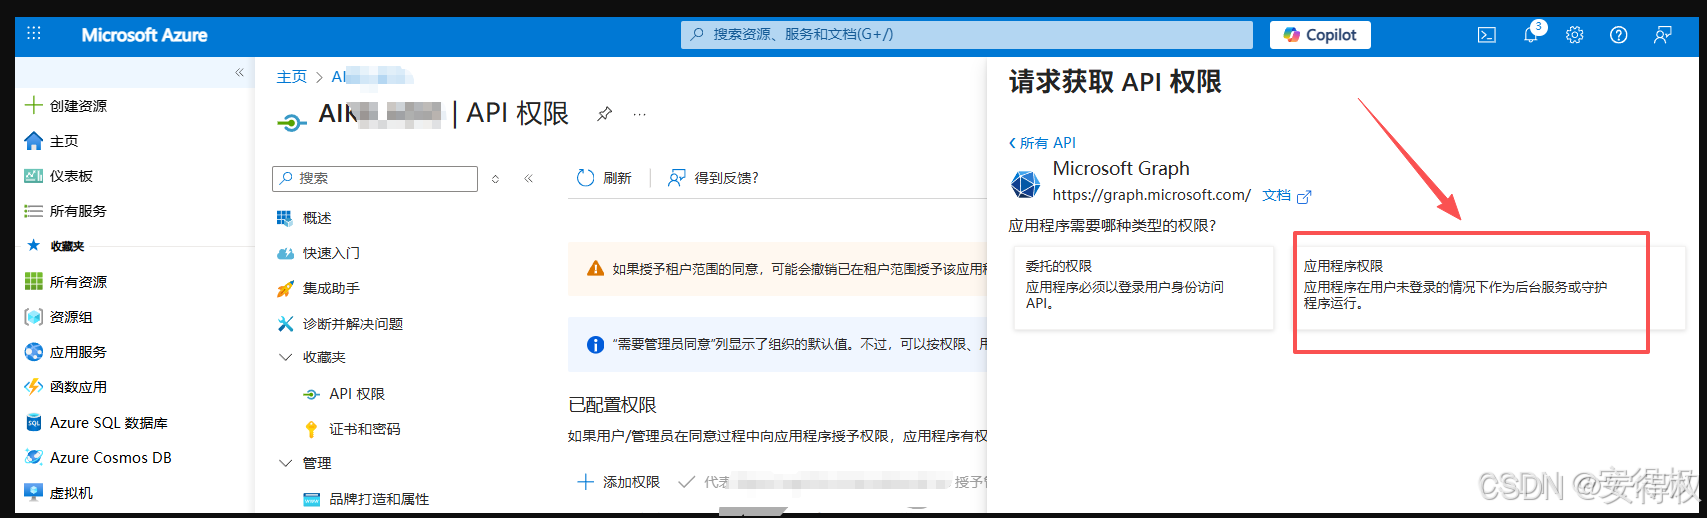Collapse the resource menu with double chevron
This screenshot has height=518, width=1707.
click(528, 178)
